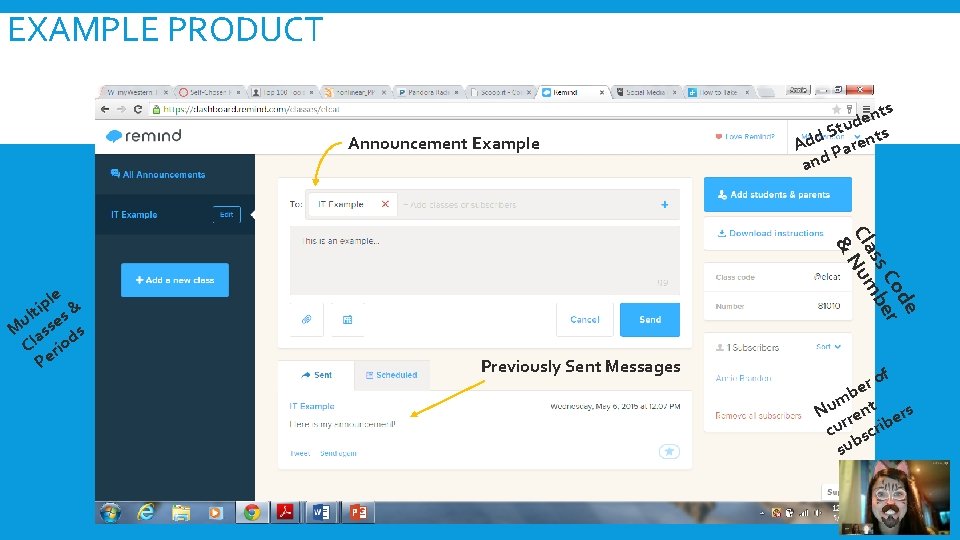
Task: Click the address bar URL
Action: (251, 109)
